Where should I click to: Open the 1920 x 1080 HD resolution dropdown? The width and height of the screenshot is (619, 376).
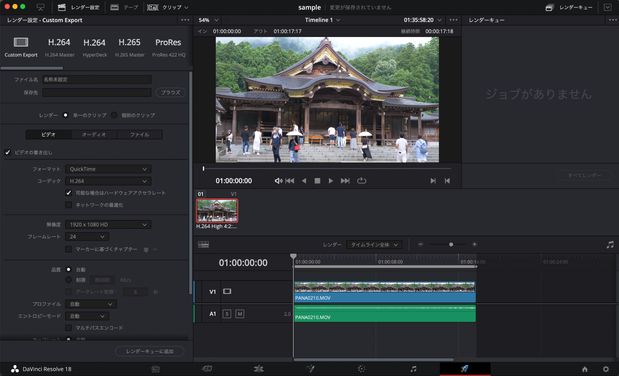click(x=108, y=225)
